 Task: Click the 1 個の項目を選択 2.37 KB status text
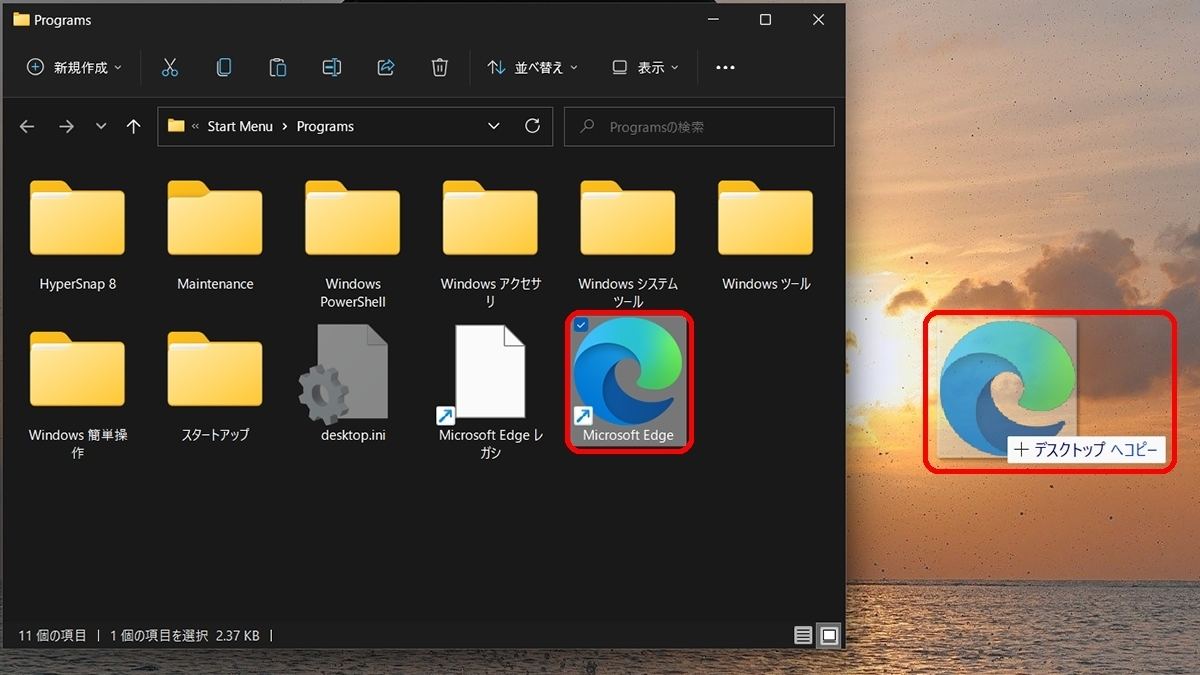click(185, 635)
